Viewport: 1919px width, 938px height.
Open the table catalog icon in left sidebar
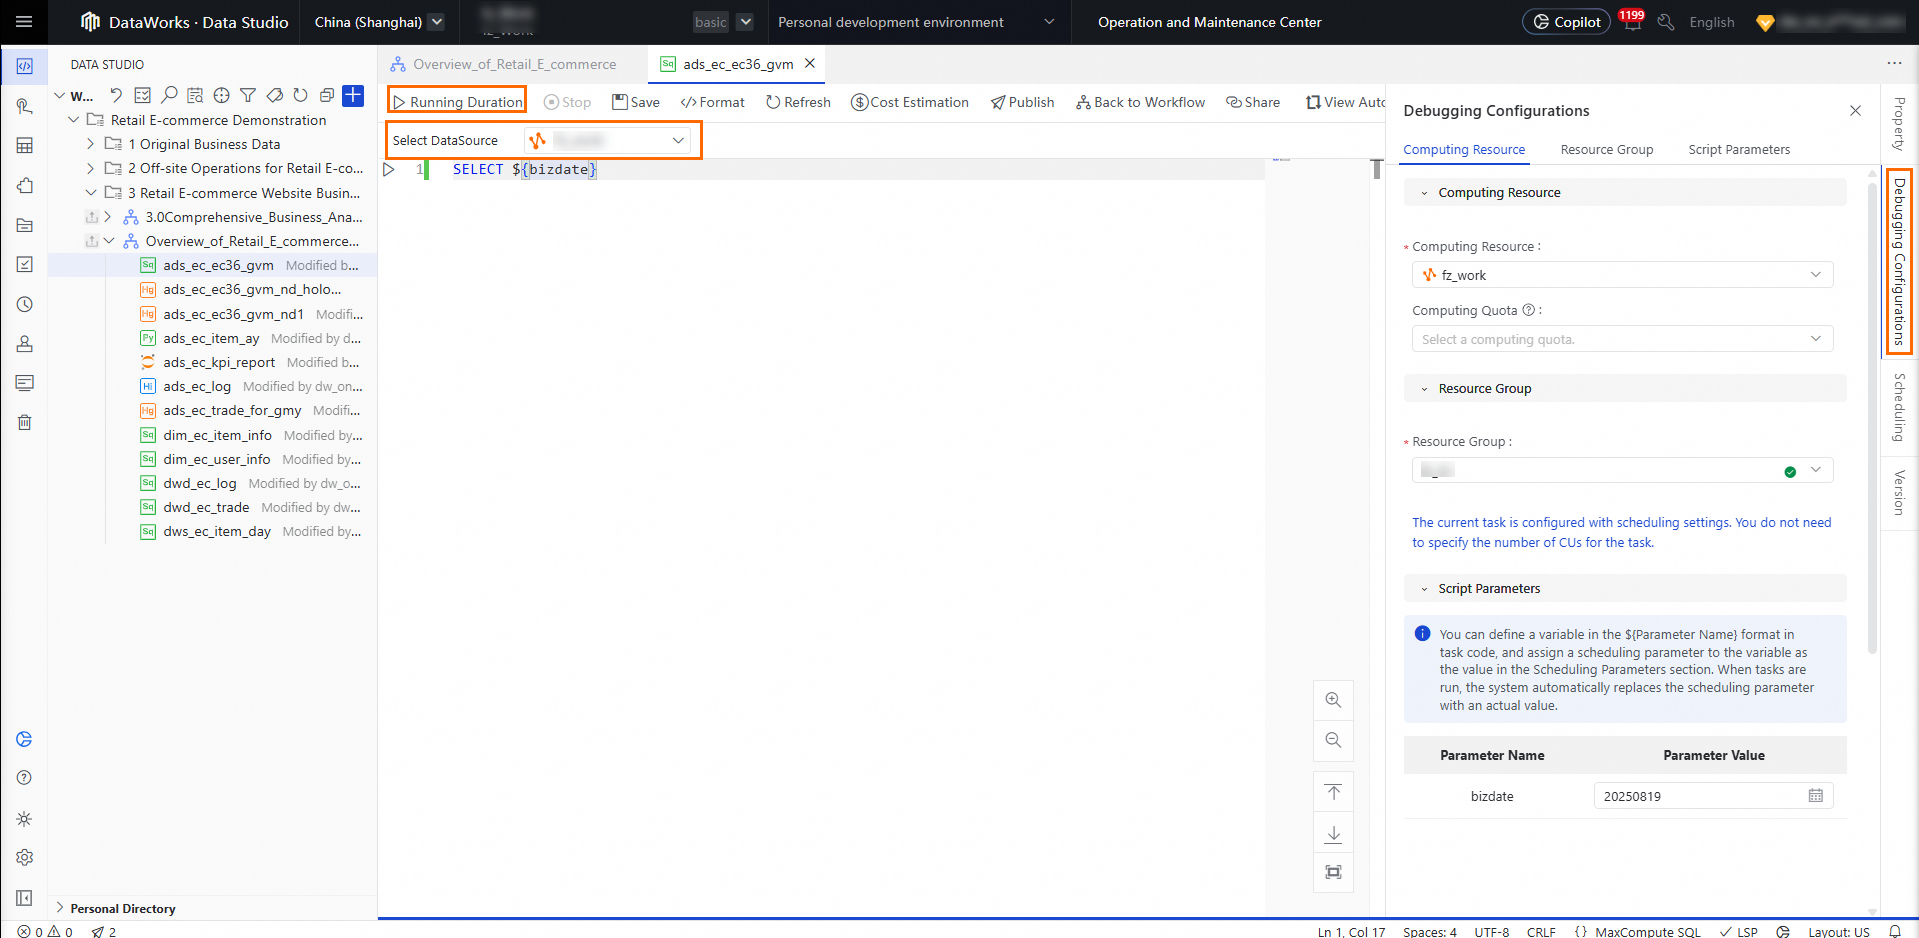[x=25, y=146]
